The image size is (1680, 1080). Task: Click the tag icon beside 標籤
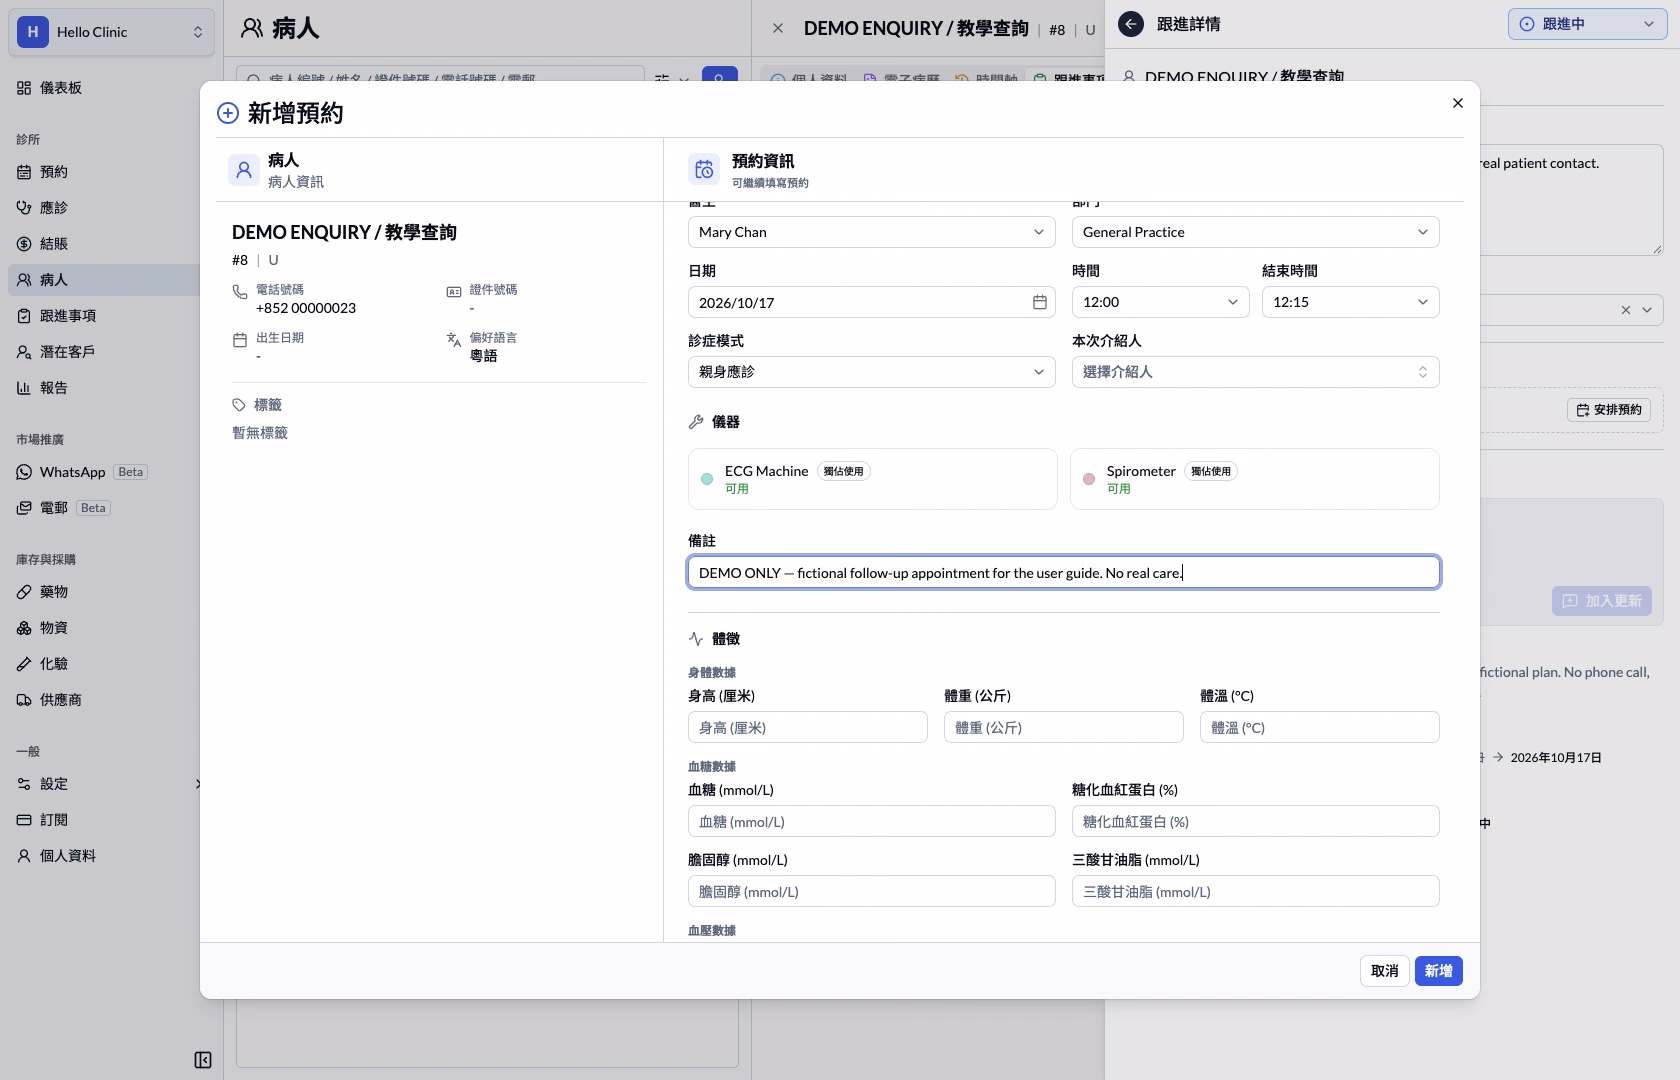tap(239, 405)
